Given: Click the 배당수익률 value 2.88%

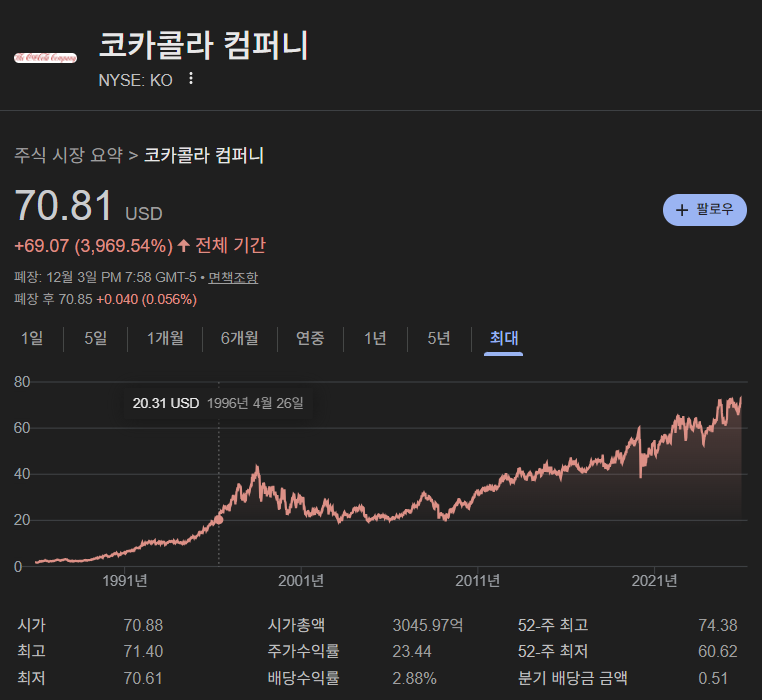Looking at the screenshot, I should tap(415, 678).
